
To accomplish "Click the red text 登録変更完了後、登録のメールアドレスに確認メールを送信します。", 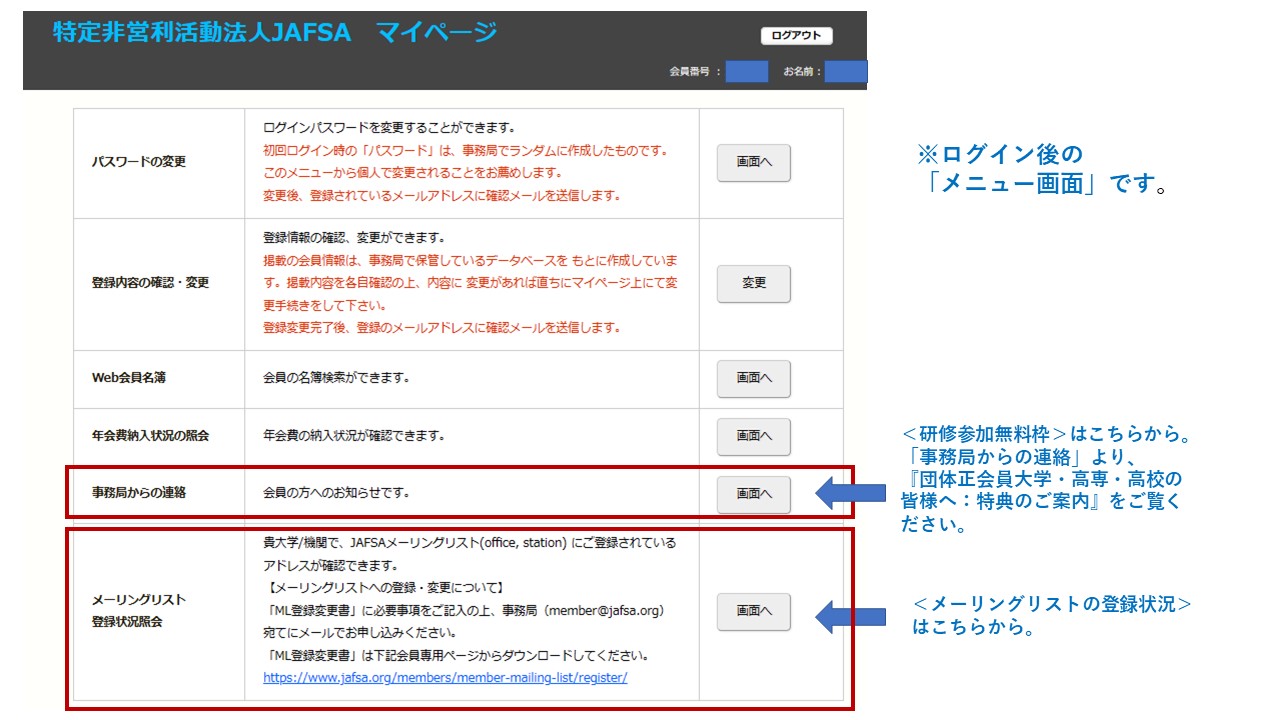I will point(442,328).
